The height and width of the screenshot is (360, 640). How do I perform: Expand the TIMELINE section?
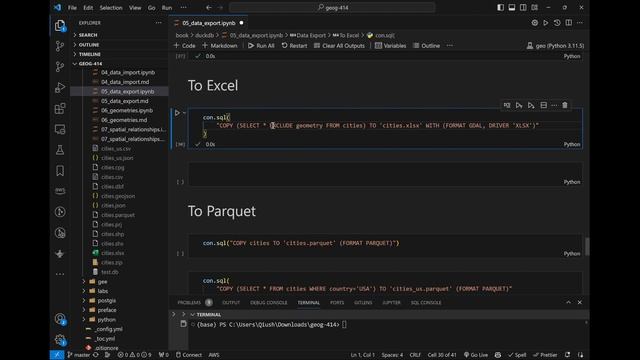(90, 54)
